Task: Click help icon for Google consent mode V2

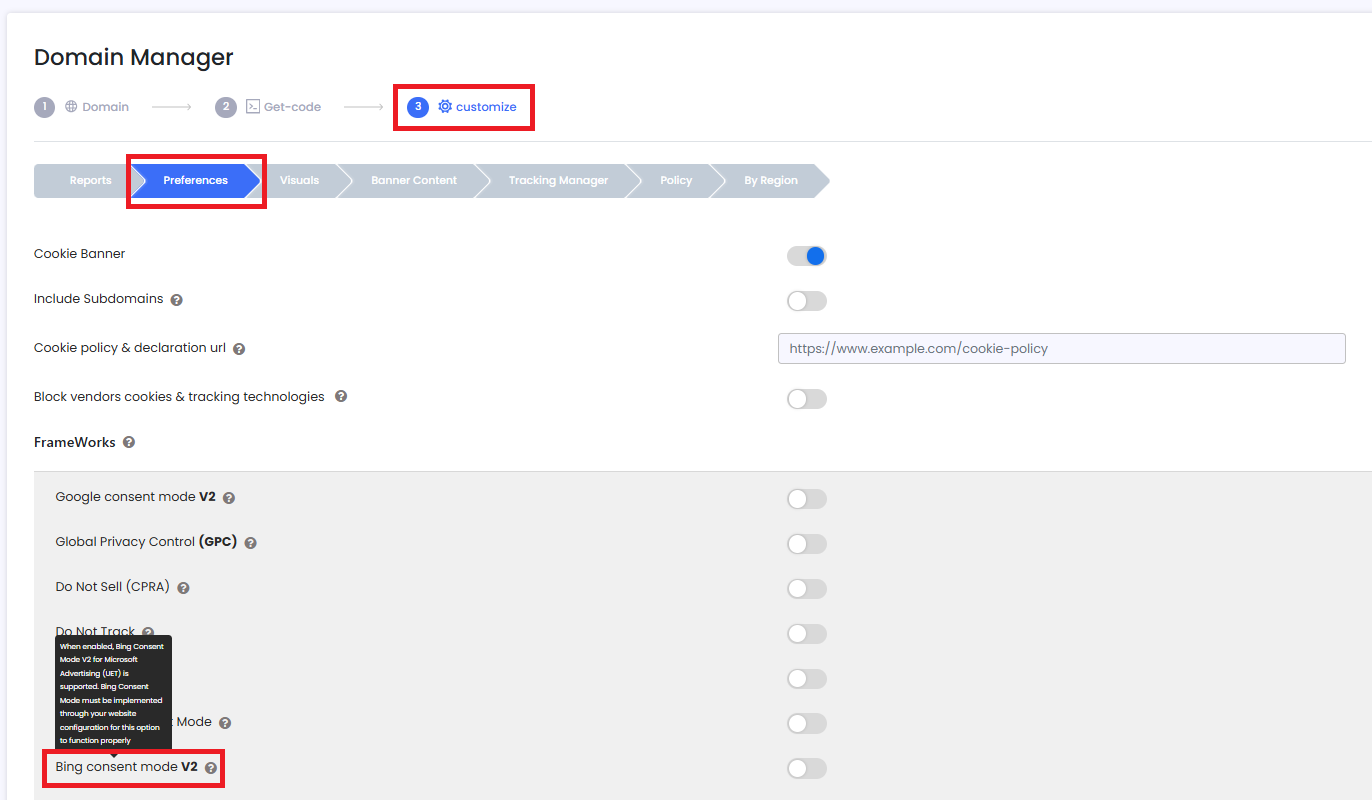Action: 229,498
